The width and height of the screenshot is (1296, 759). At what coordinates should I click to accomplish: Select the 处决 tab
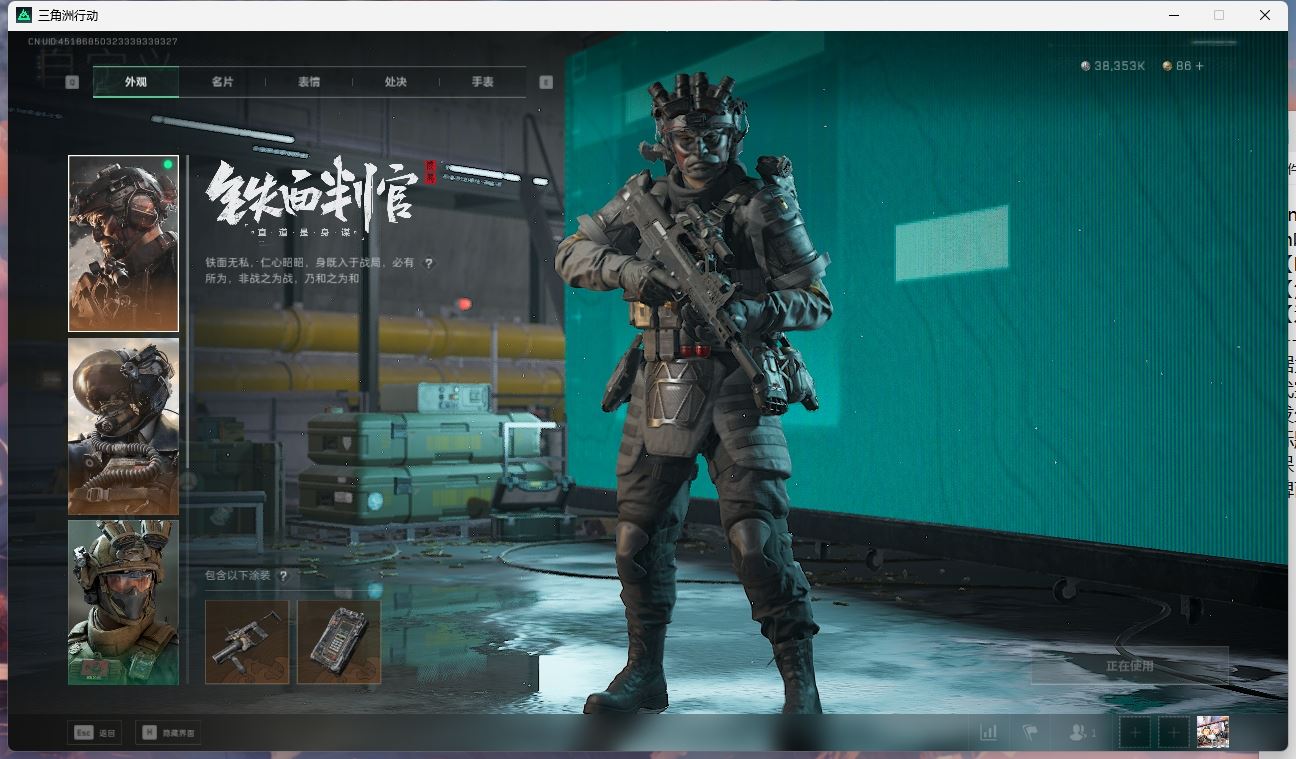(396, 82)
